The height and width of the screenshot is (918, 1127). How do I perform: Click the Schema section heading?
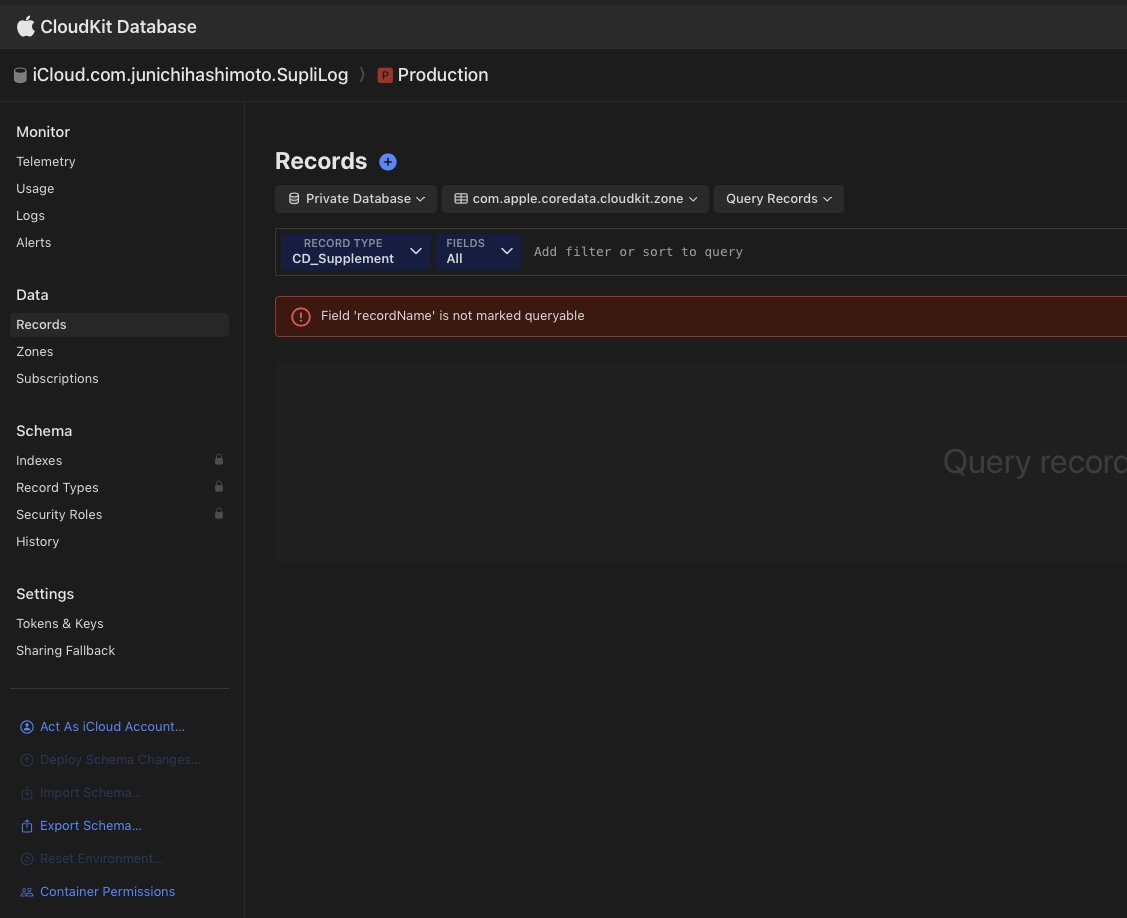pos(44,431)
